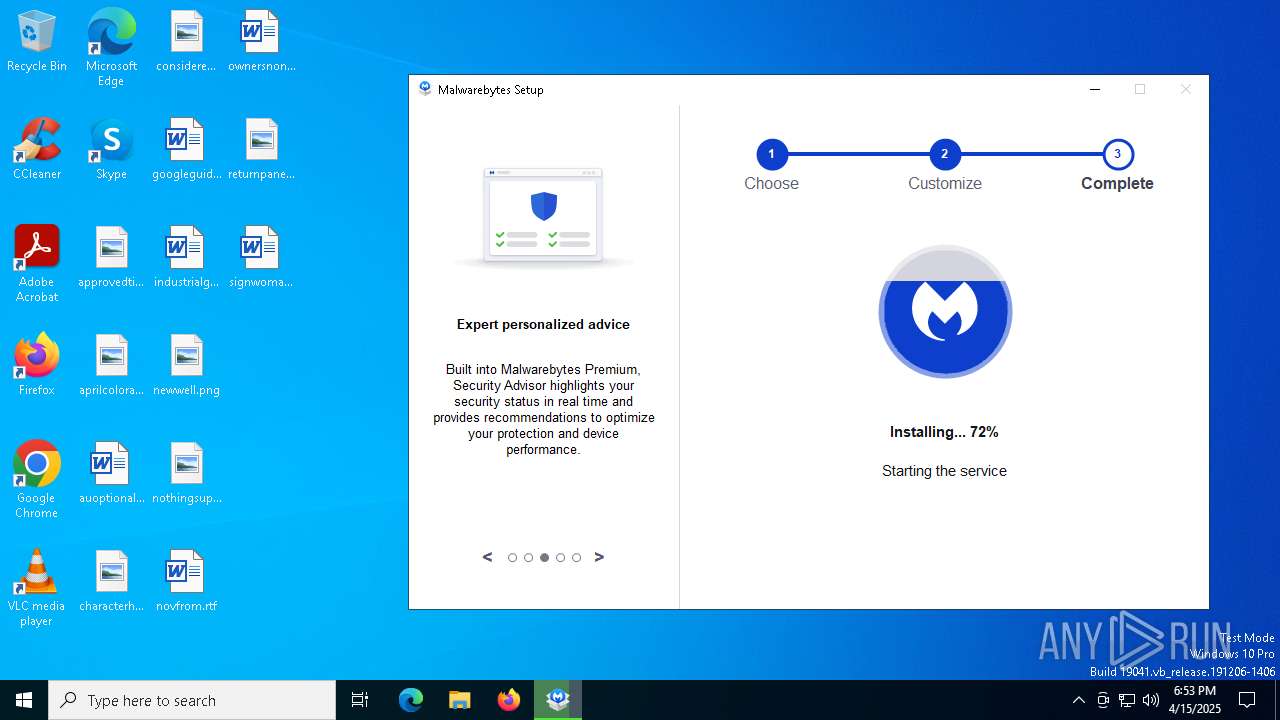
Task: Select the nothingsup... image file
Action: pos(186,473)
